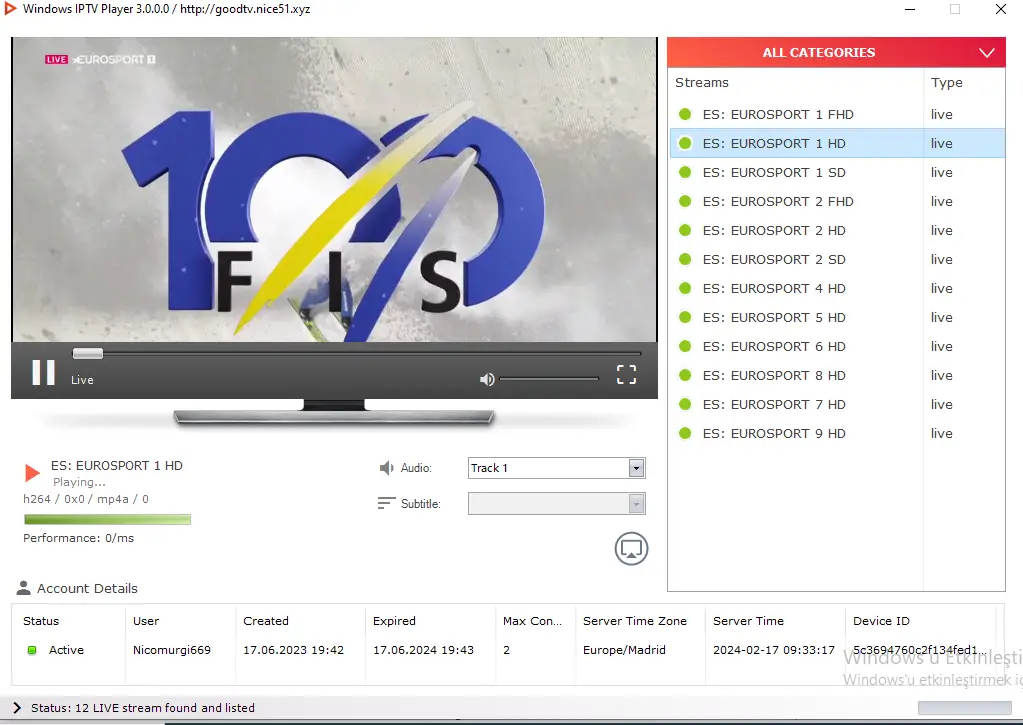The width and height of the screenshot is (1023, 725).
Task: Click the Max Connections value 2
Action: pos(506,650)
